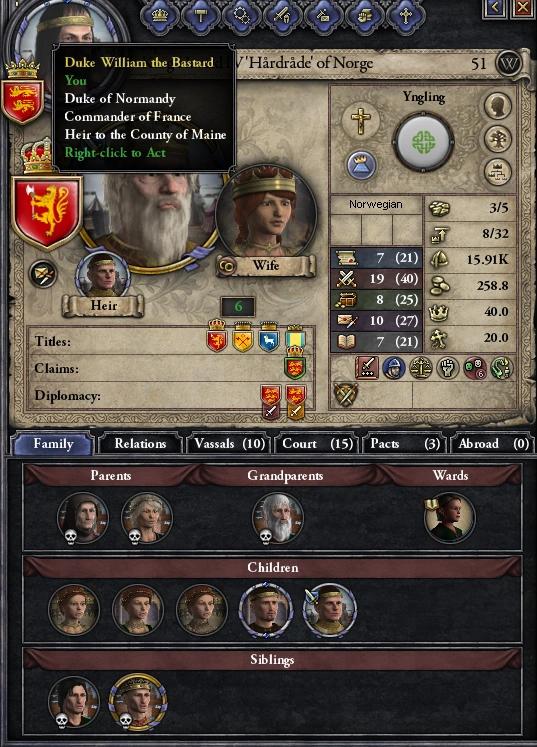Click the character portrait view icon
The width and height of the screenshot is (537, 747).
497,106
